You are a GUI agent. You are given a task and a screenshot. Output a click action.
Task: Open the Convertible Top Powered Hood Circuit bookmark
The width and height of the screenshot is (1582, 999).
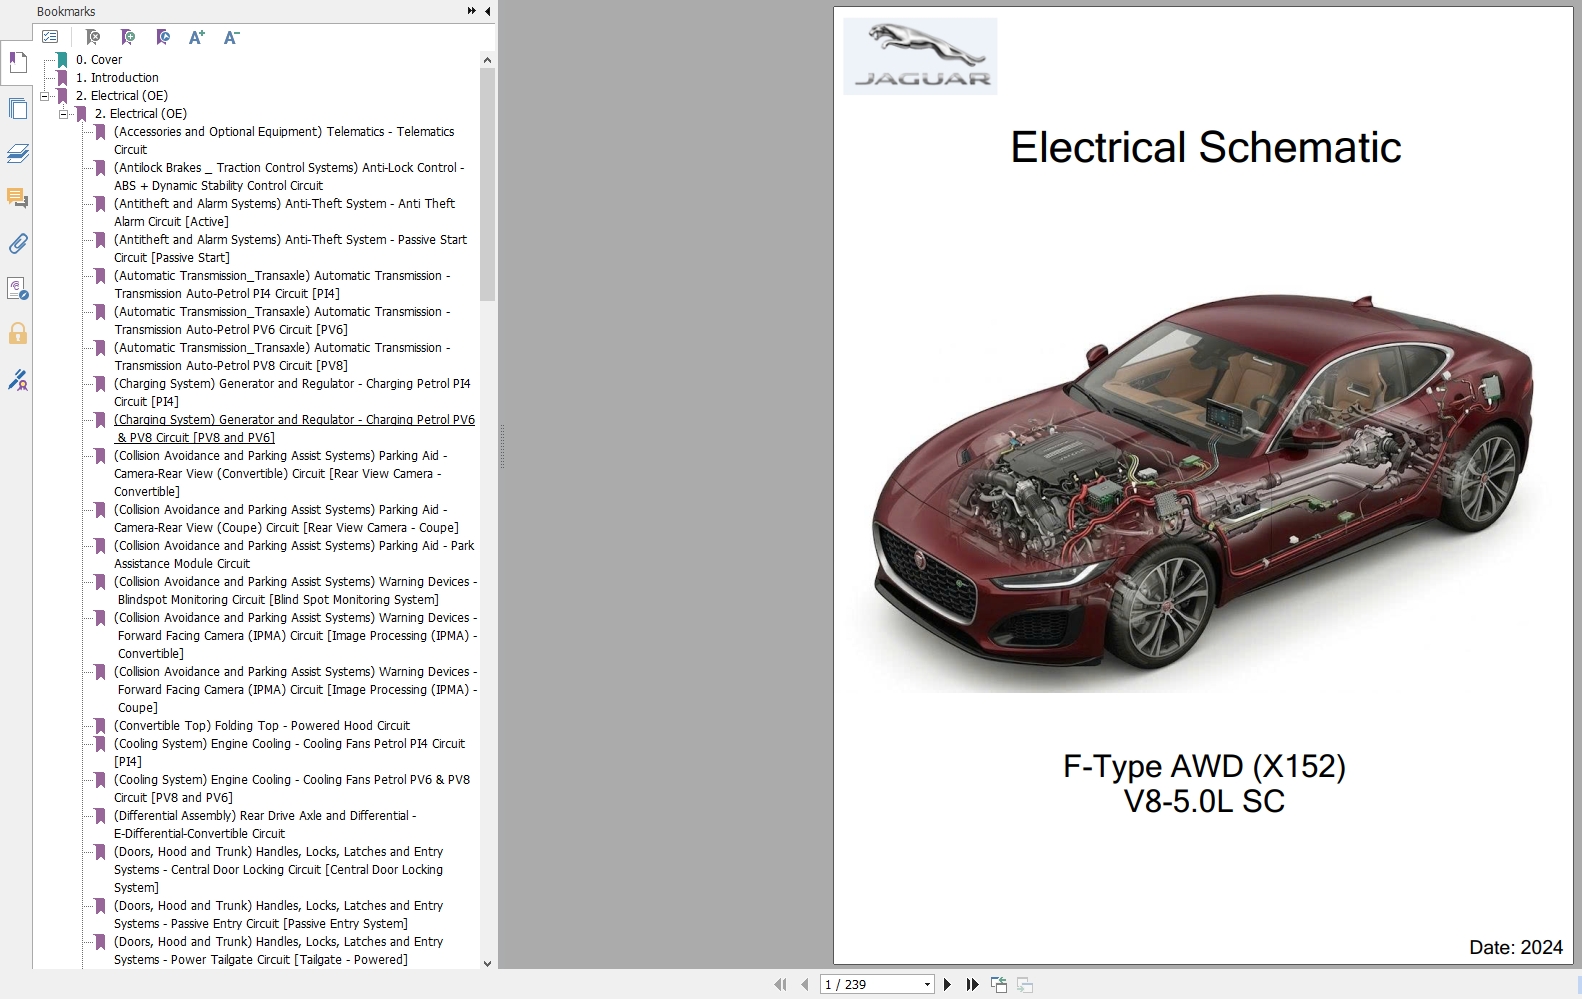click(x=261, y=726)
